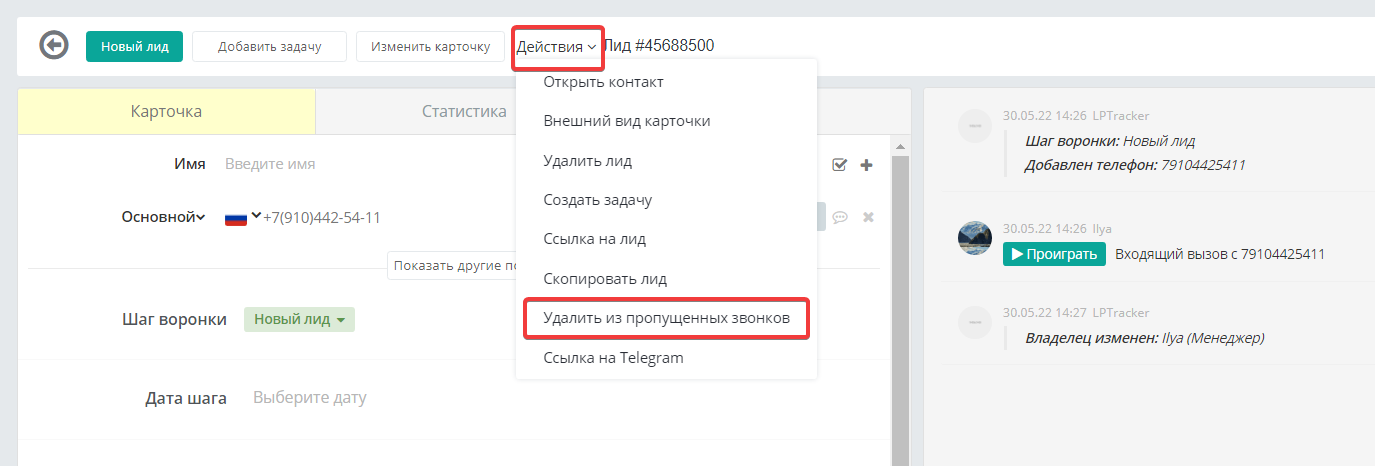Click the card scrollbar up arrow

tap(899, 147)
